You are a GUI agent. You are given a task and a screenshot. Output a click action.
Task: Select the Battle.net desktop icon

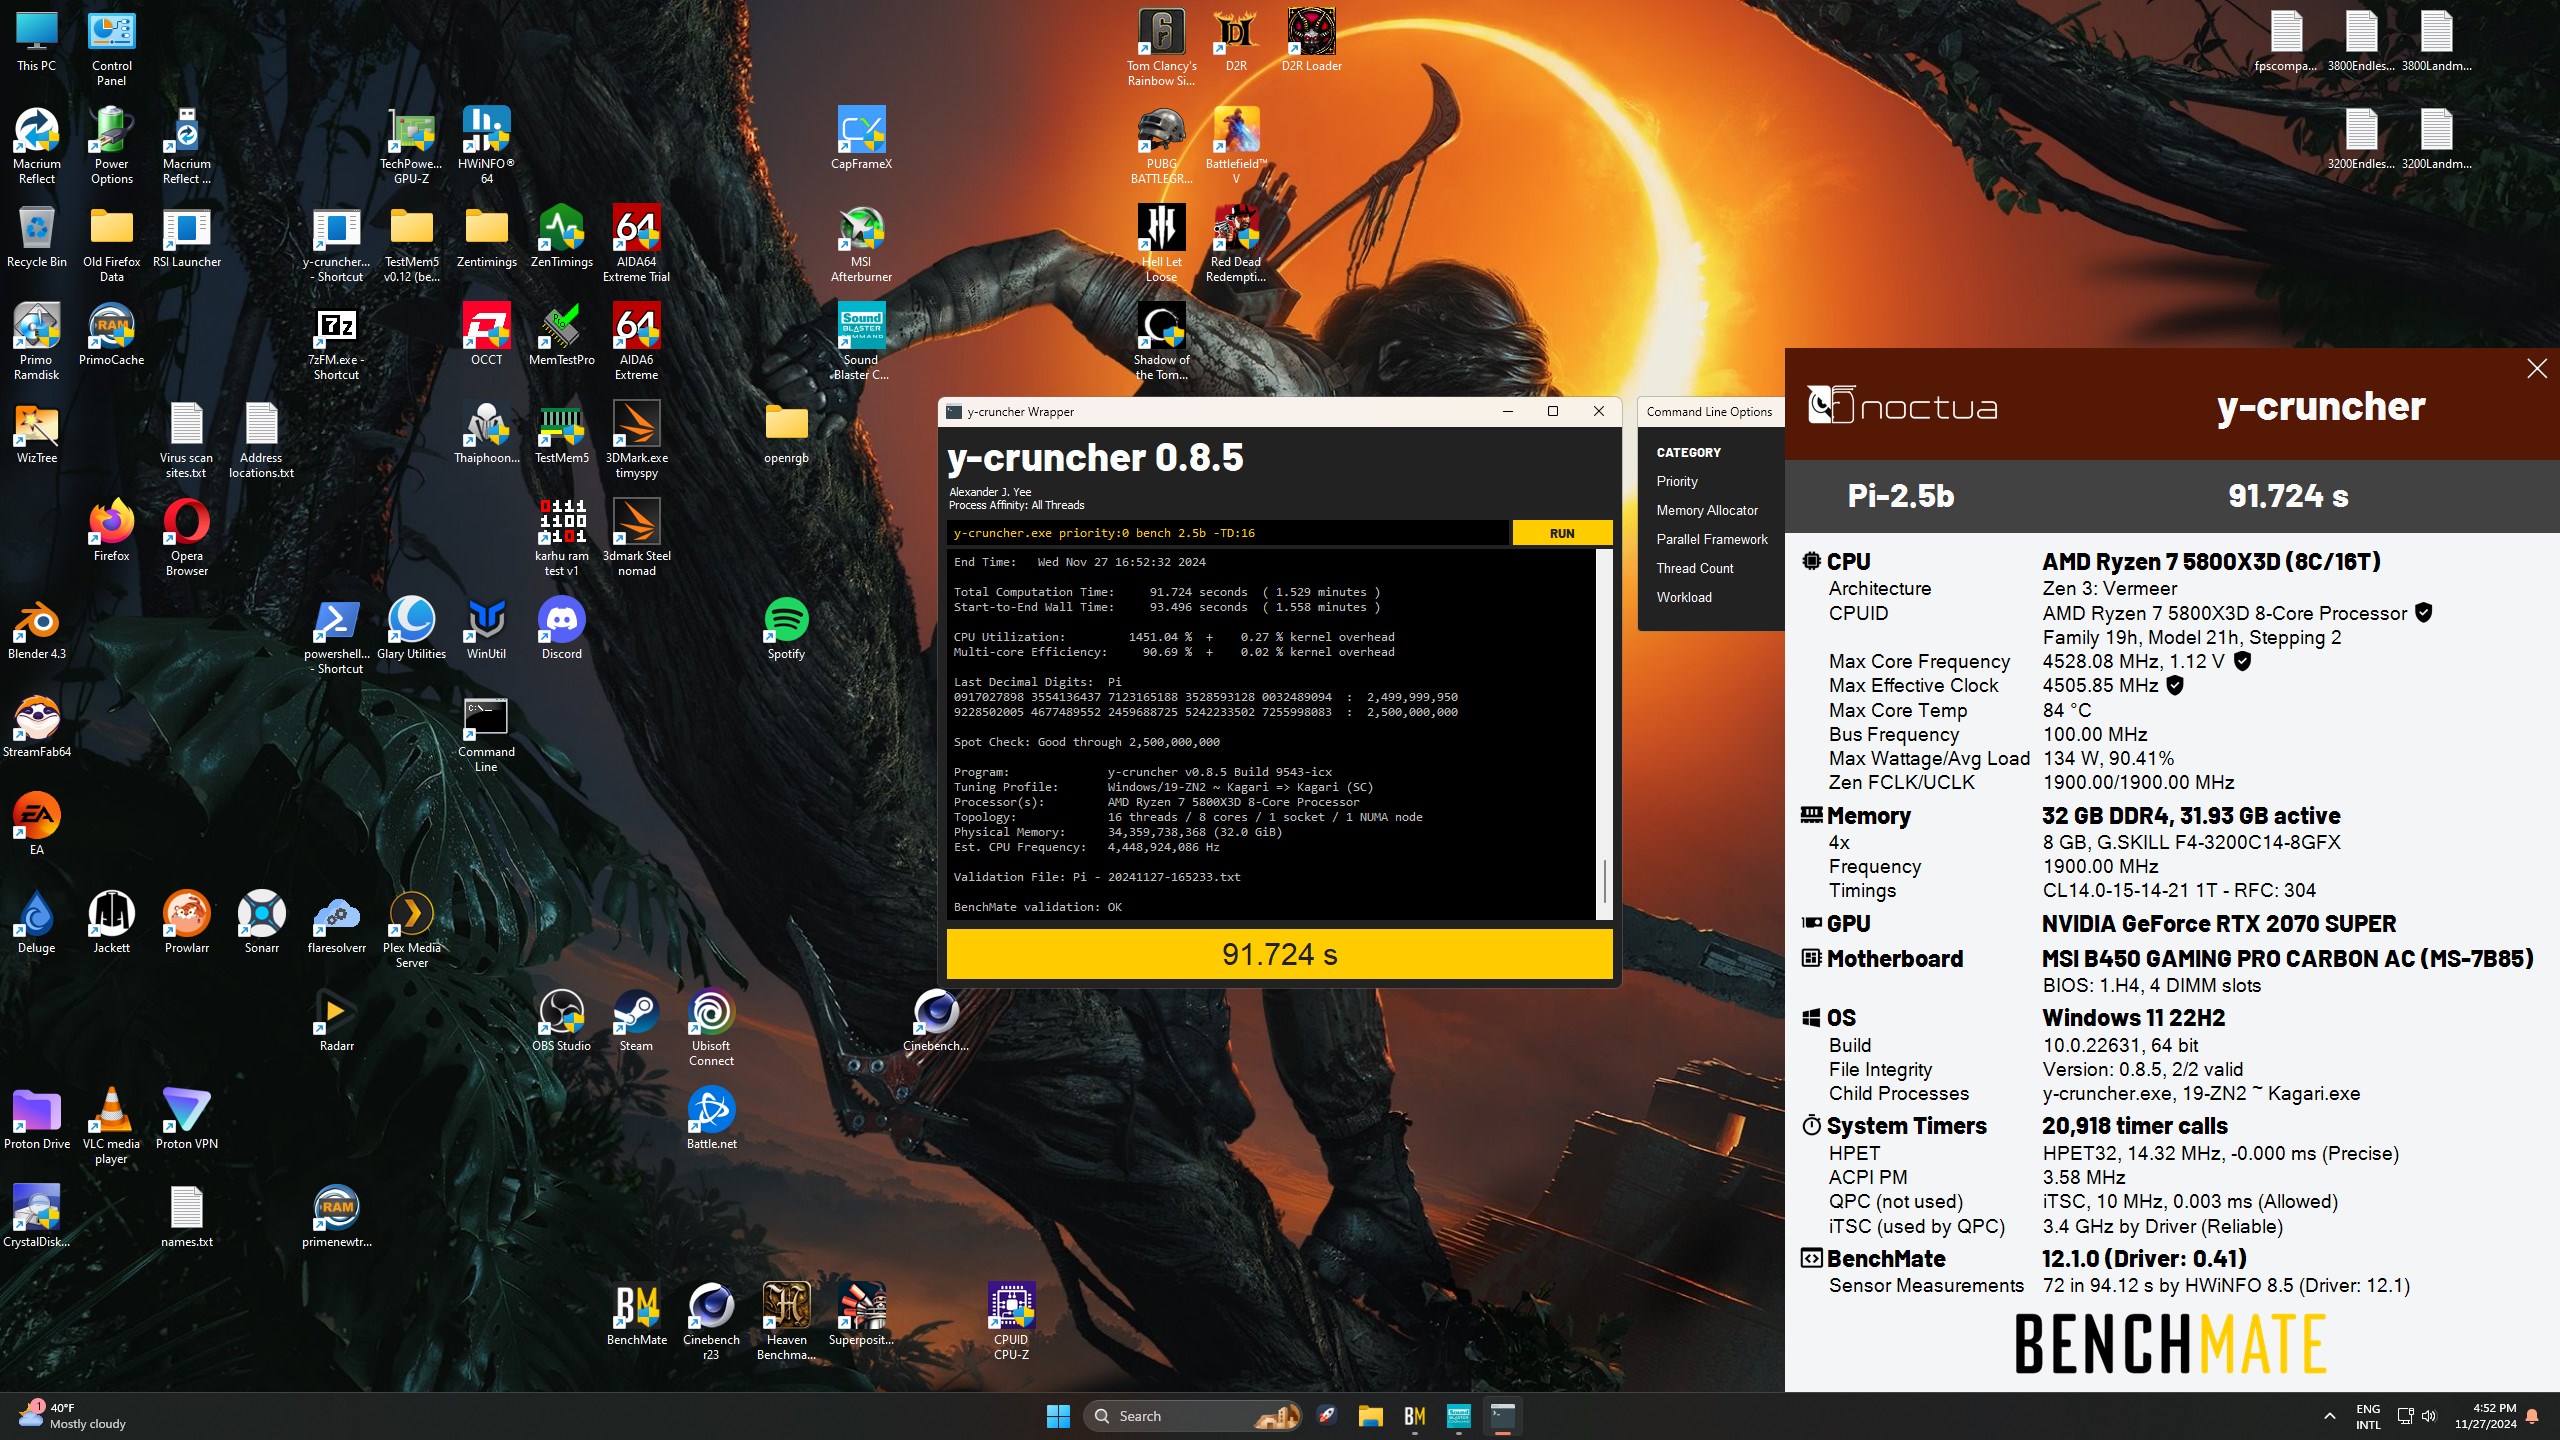tap(711, 1119)
